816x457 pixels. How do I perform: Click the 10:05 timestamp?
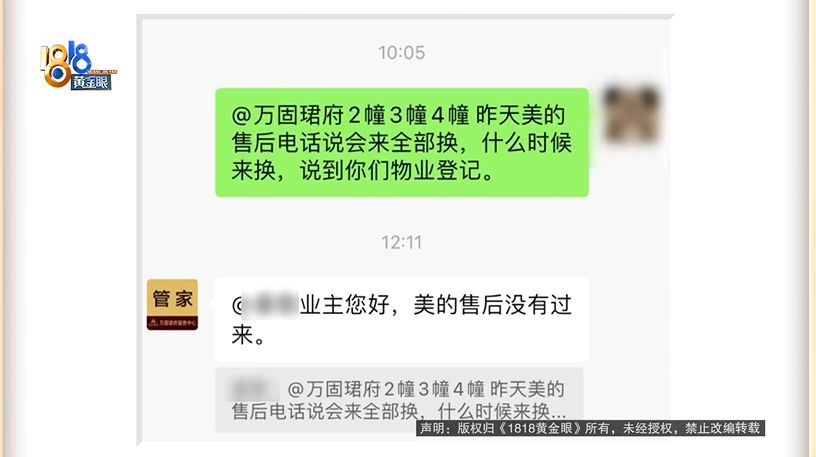click(x=401, y=53)
